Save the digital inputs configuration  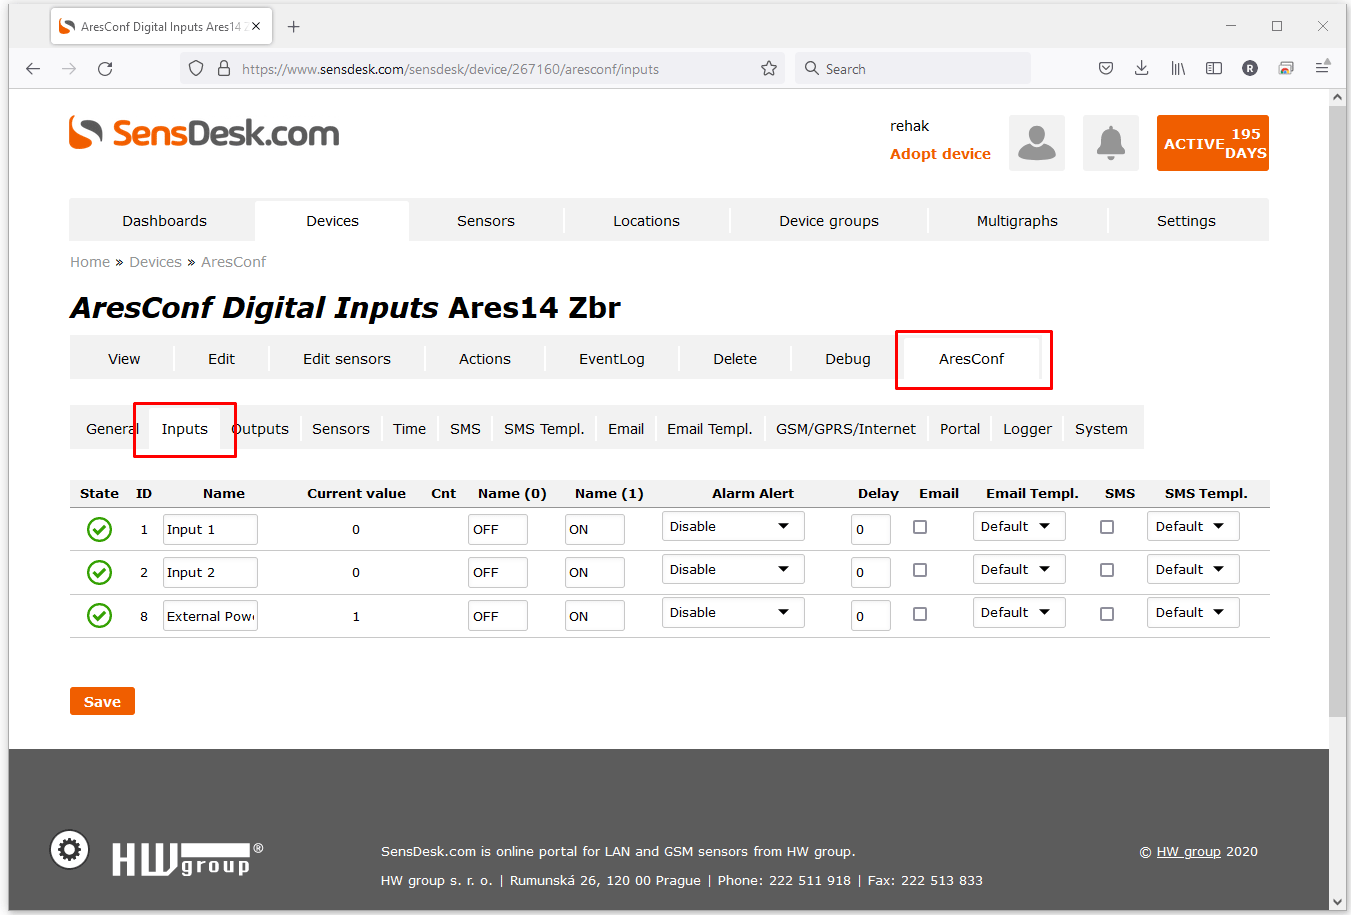click(102, 701)
